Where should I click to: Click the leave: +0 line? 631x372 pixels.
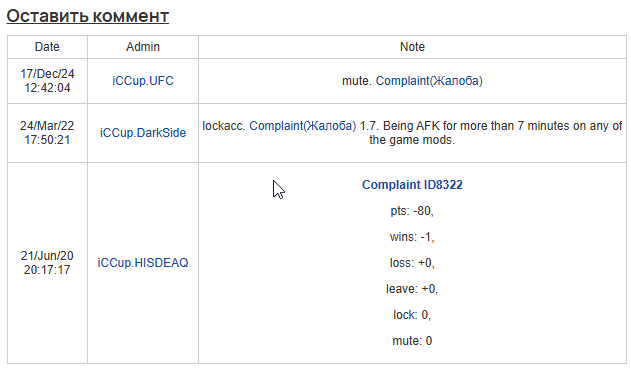point(412,289)
